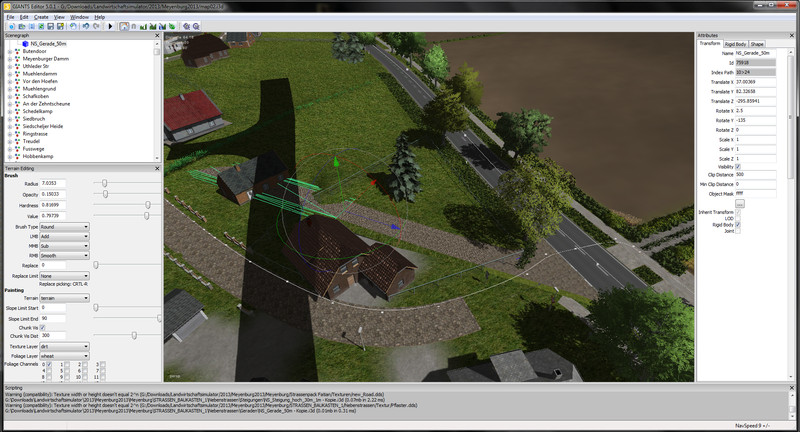
Task: Select the highlighted house-shaped toolbar tool
Action: point(124,26)
